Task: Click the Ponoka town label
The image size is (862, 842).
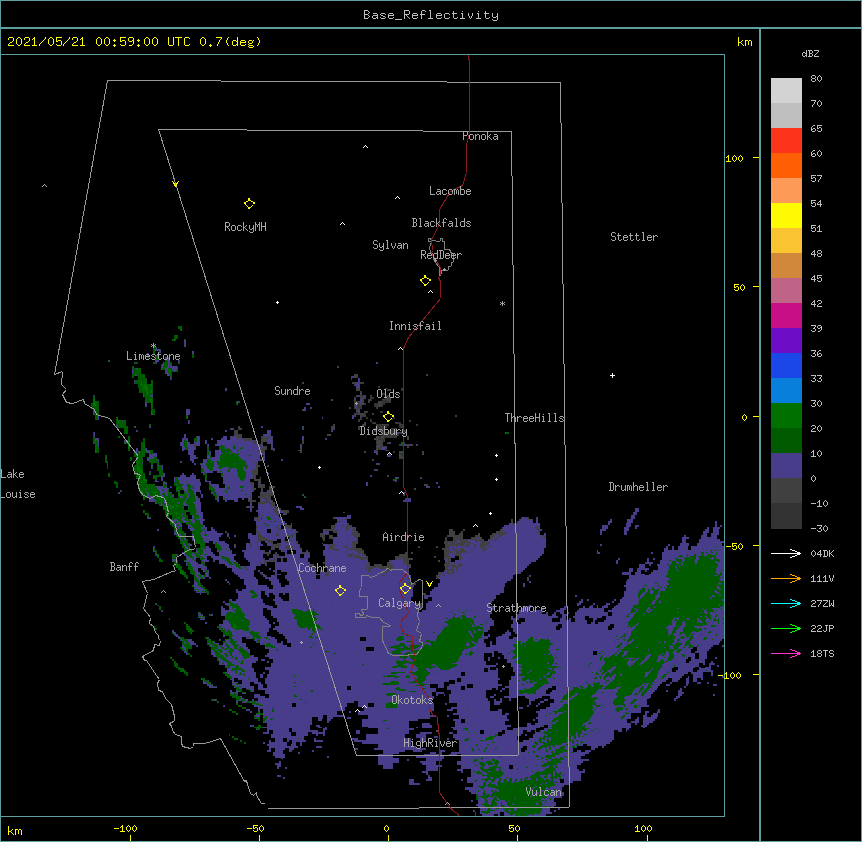Action: [480, 136]
